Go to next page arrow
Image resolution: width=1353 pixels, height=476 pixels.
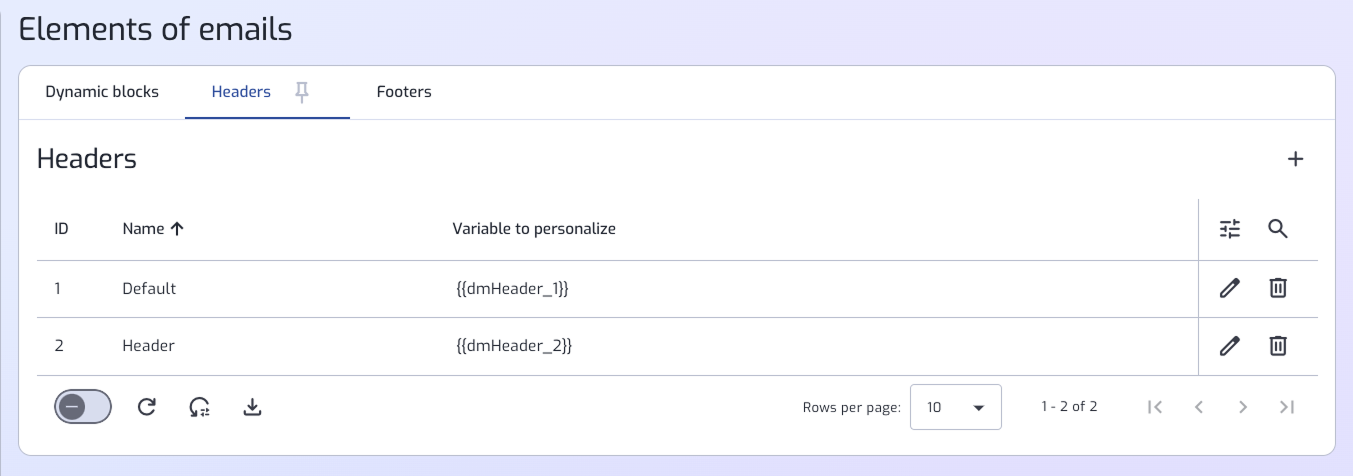1243,407
